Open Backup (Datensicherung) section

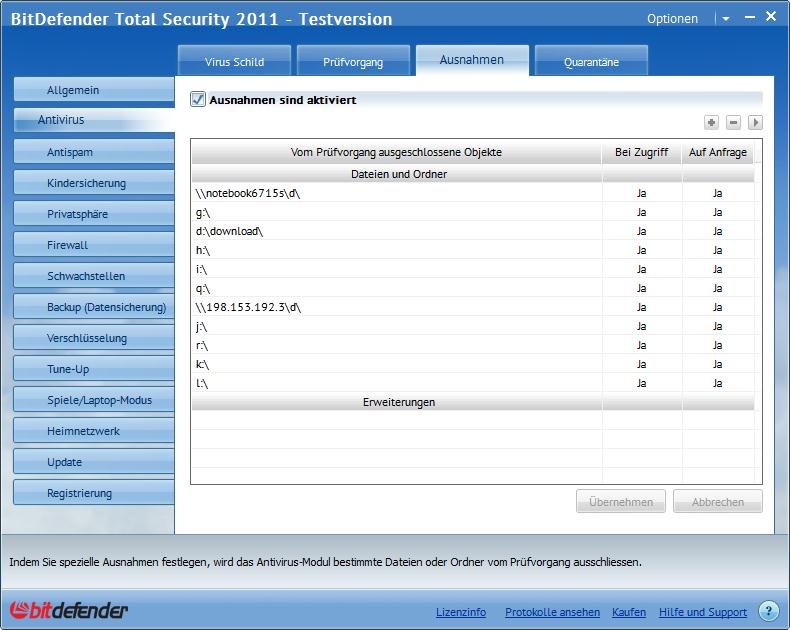pyautogui.click(x=94, y=307)
